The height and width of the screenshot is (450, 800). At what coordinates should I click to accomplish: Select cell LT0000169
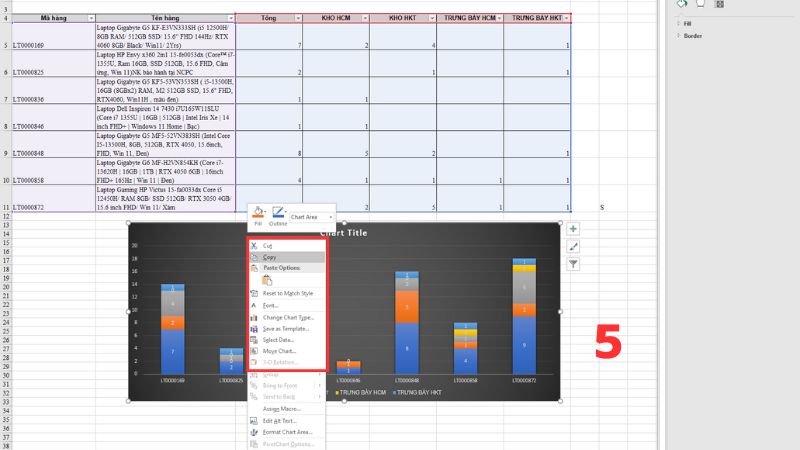pos(53,36)
